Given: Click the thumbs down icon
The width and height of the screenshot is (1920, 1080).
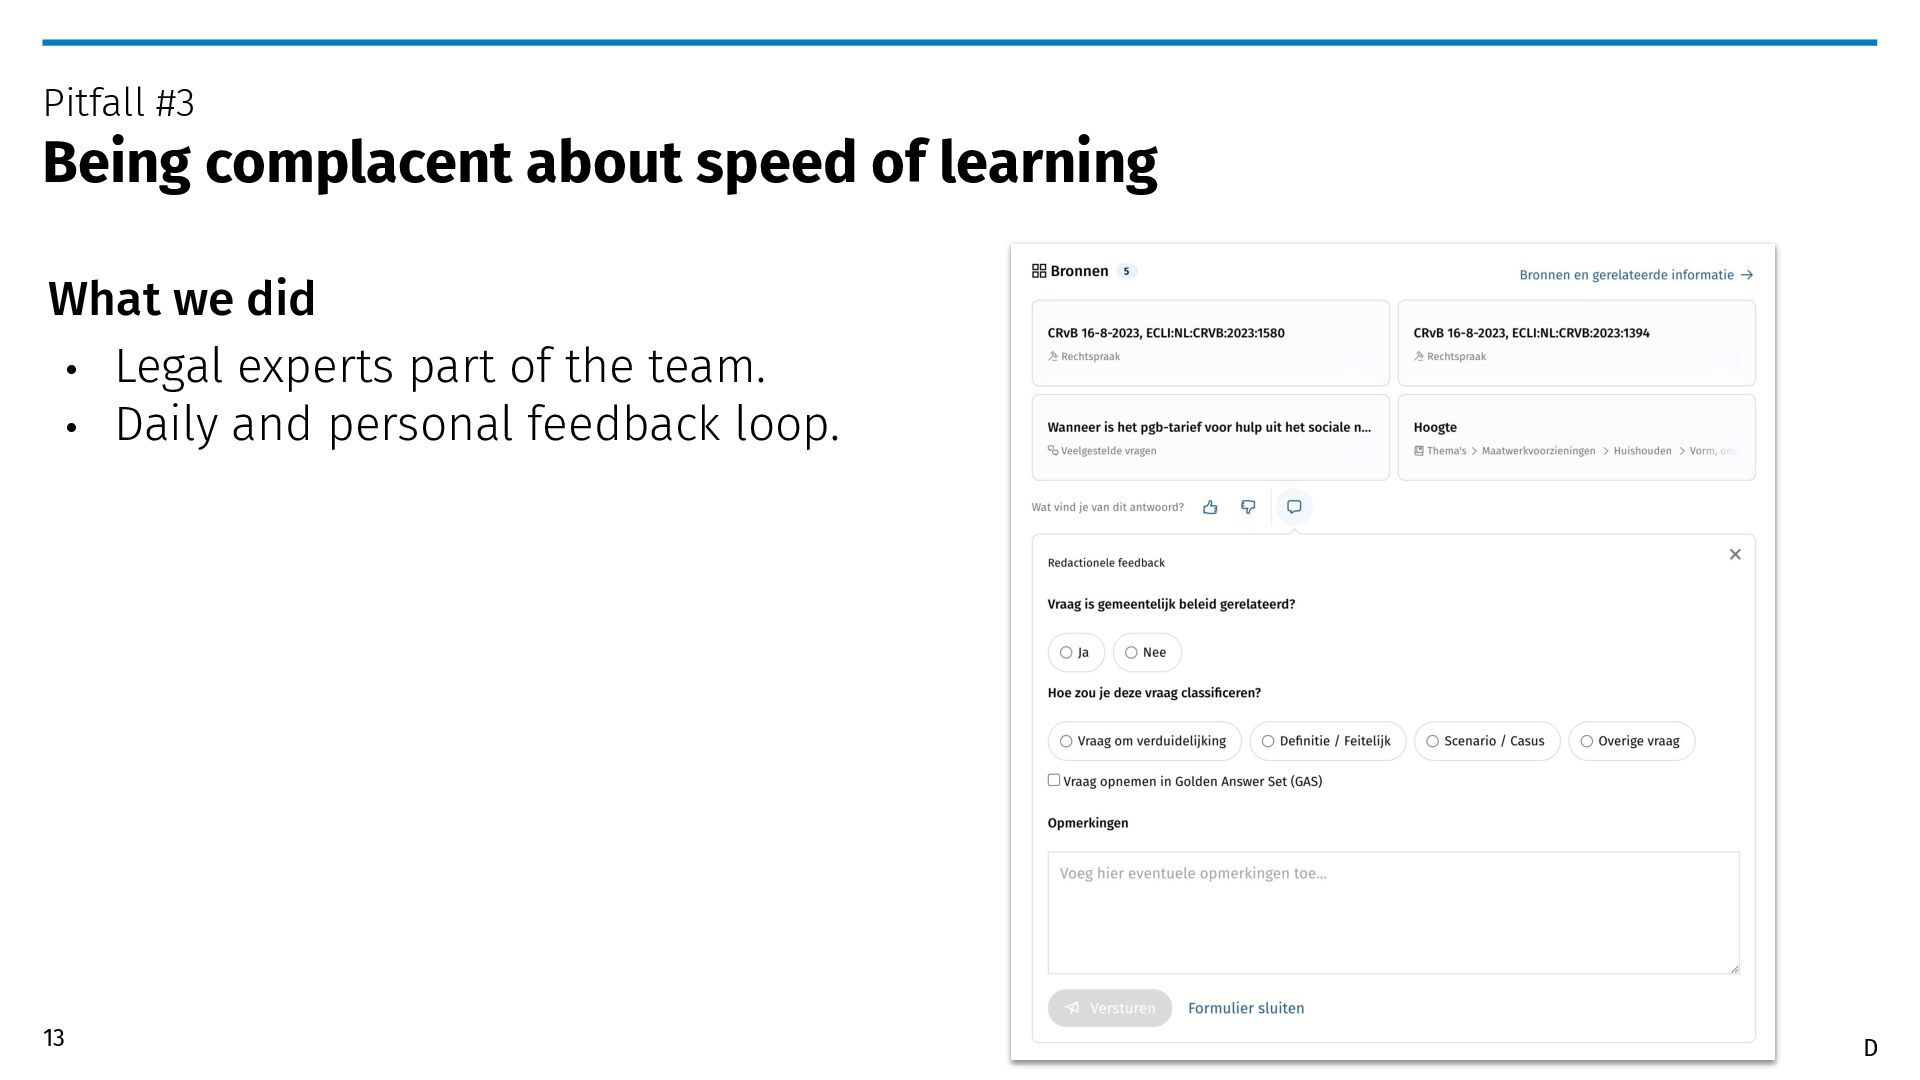Looking at the screenshot, I should pos(1248,507).
